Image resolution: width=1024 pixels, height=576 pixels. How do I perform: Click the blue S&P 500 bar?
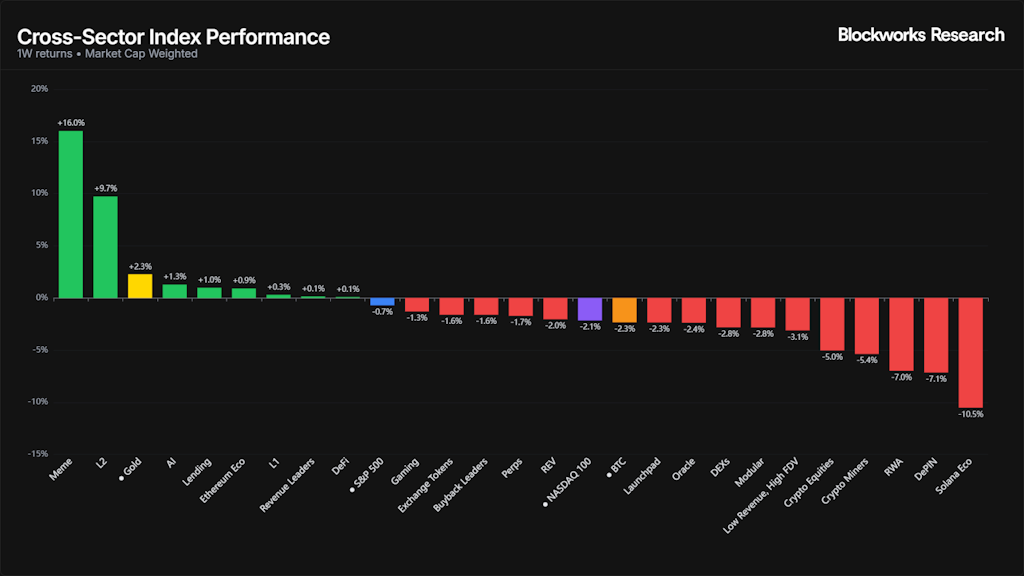(x=382, y=301)
